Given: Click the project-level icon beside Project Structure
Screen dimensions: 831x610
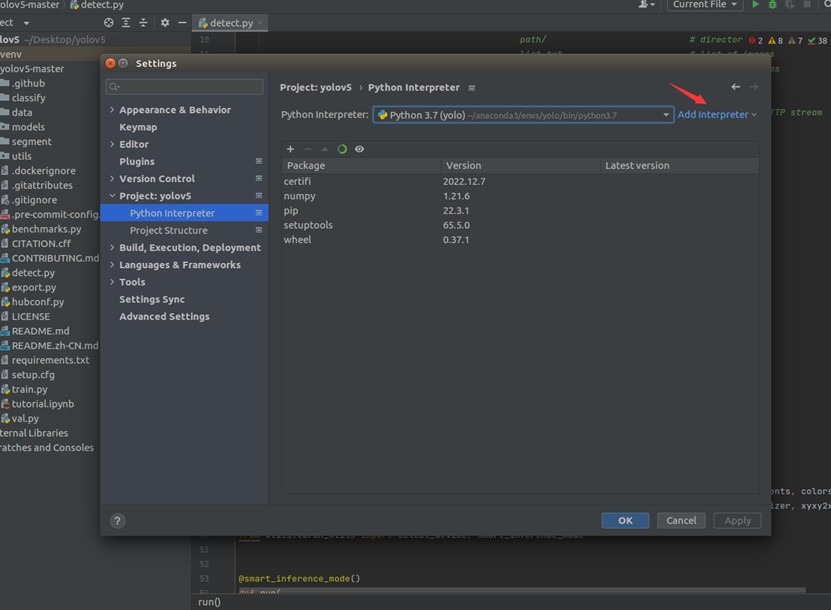Looking at the screenshot, I should pos(259,230).
